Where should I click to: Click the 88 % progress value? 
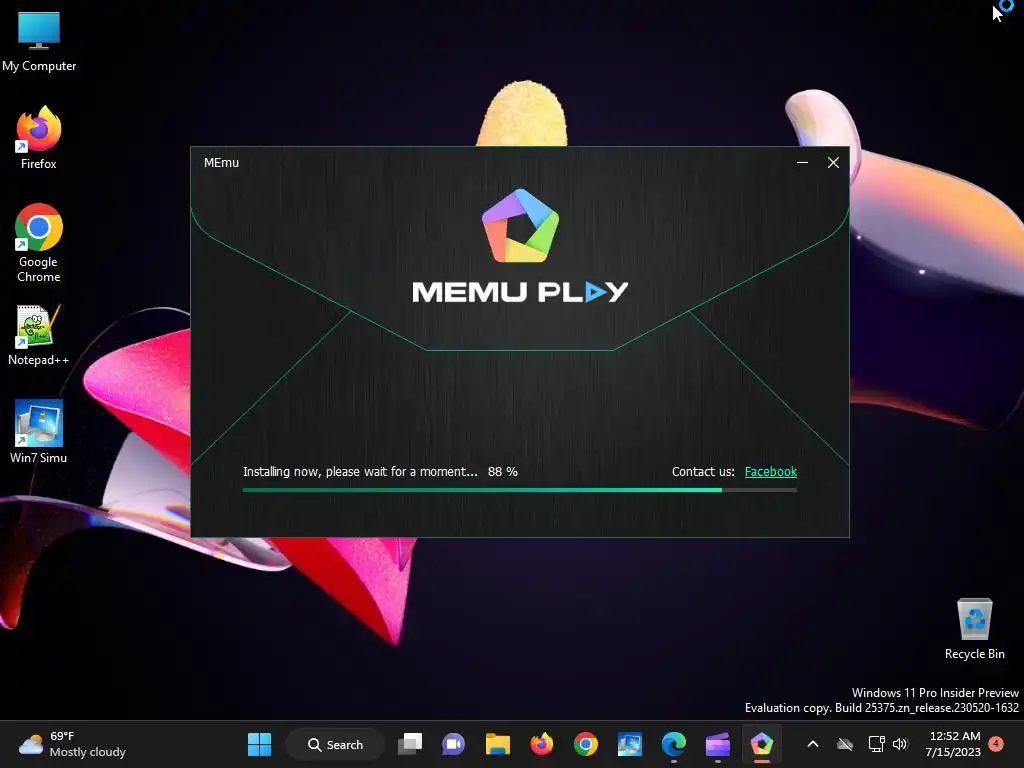pyautogui.click(x=503, y=472)
